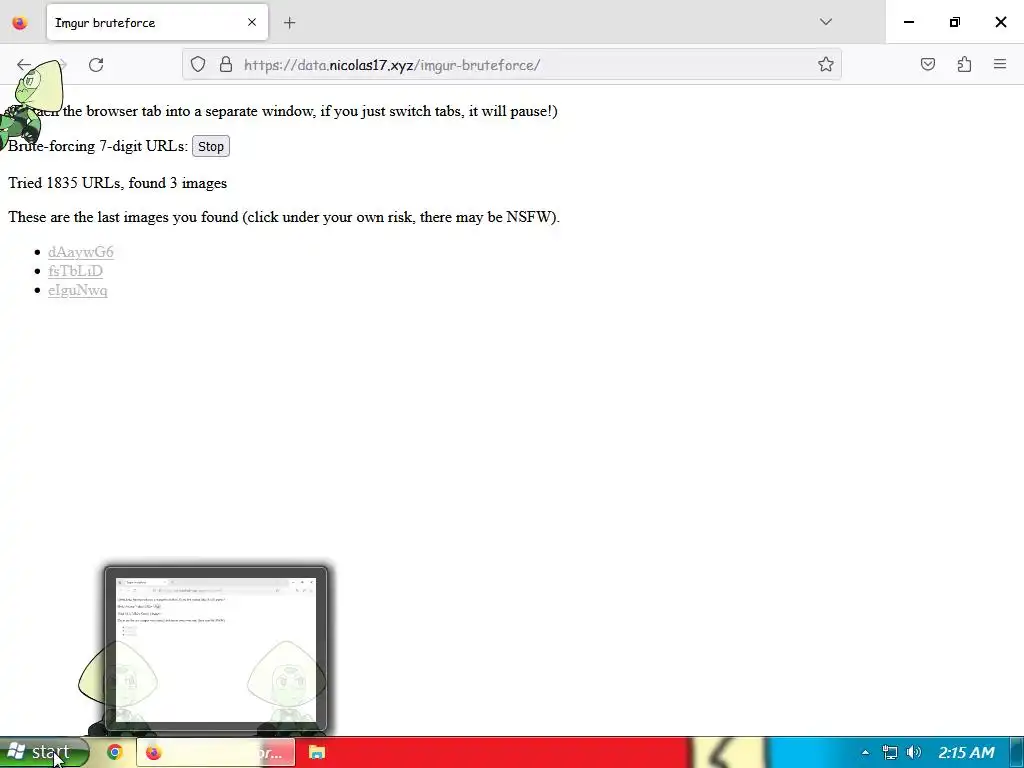Open the dAaywG6 image link
Viewport: 1024px width, 768px height.
[80, 252]
